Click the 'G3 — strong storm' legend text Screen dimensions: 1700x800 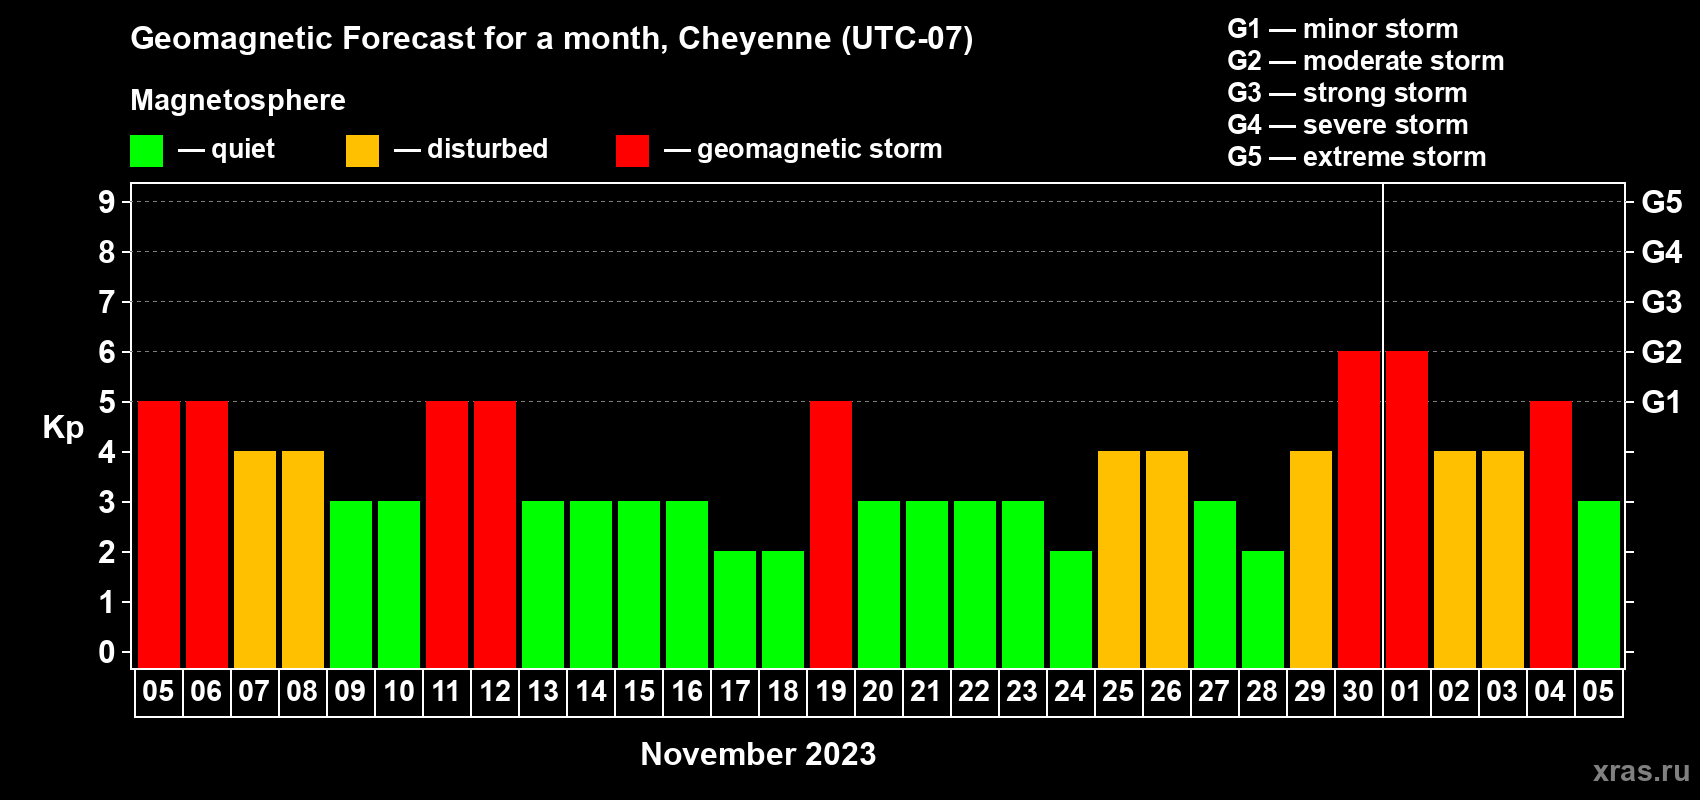[x=1347, y=93]
